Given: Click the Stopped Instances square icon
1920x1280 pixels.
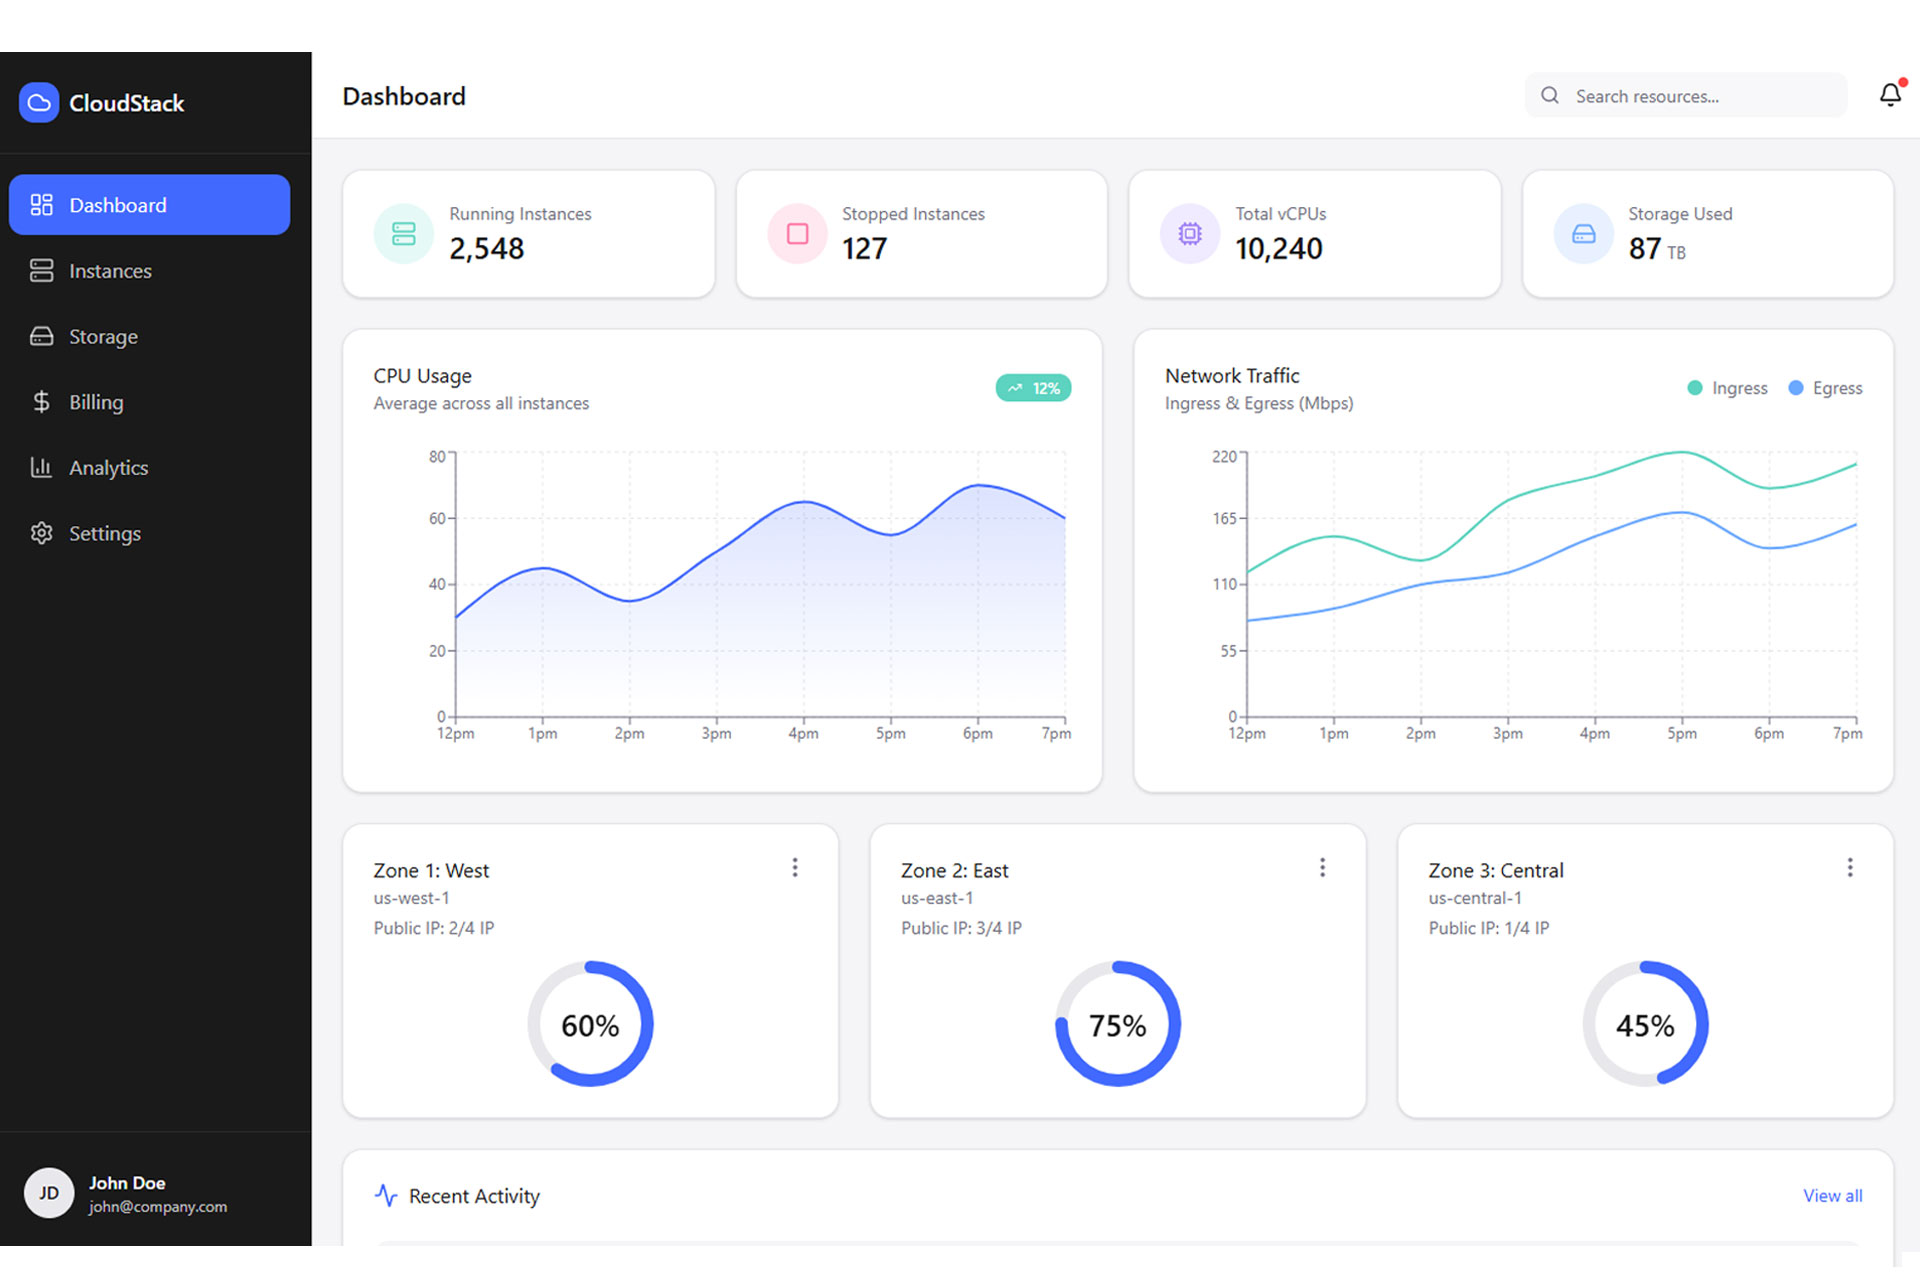Looking at the screenshot, I should click(797, 234).
